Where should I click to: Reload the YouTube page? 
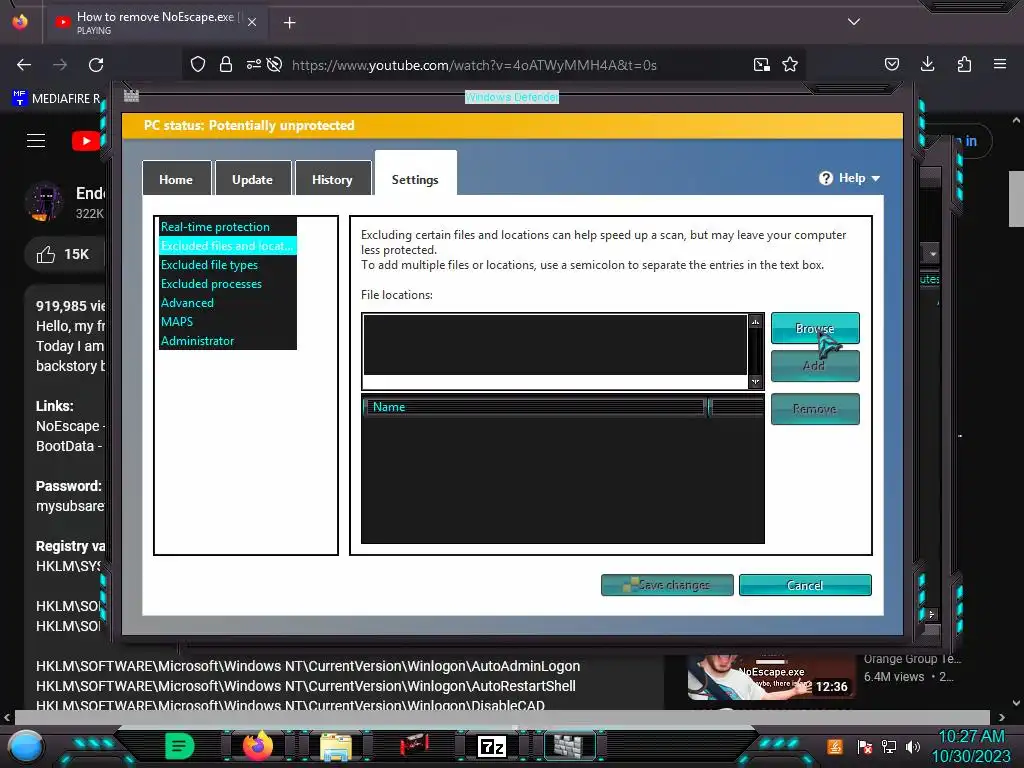tap(96, 65)
